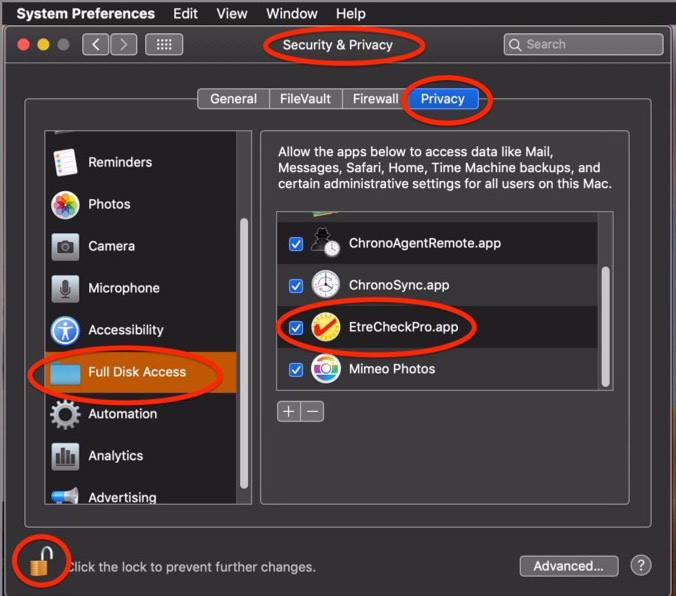Switch to the Firewall tab

pyautogui.click(x=375, y=99)
